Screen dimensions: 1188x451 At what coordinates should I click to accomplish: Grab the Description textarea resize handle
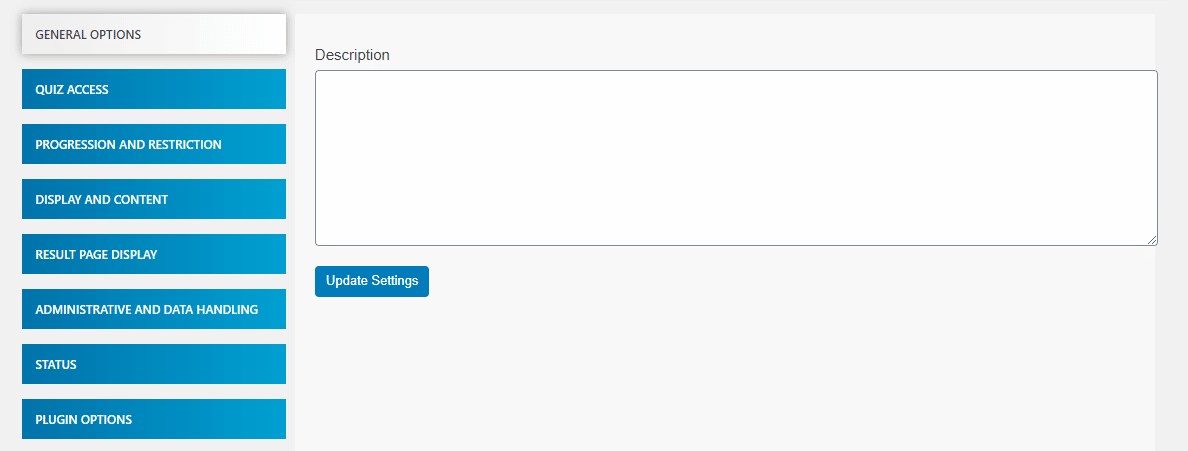click(1152, 240)
